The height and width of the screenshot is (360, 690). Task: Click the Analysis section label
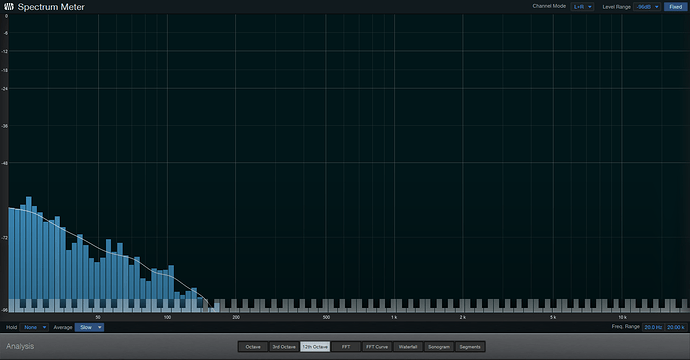tap(20, 346)
